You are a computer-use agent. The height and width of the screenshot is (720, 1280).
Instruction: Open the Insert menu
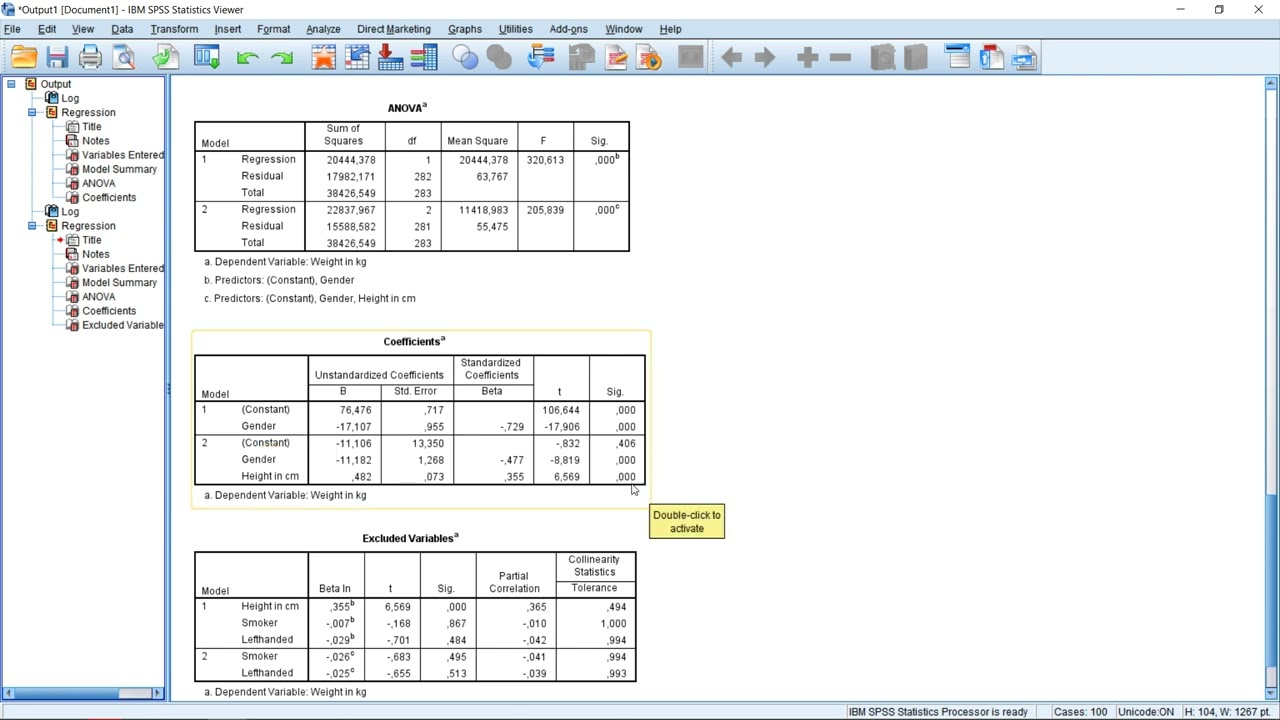(227, 29)
